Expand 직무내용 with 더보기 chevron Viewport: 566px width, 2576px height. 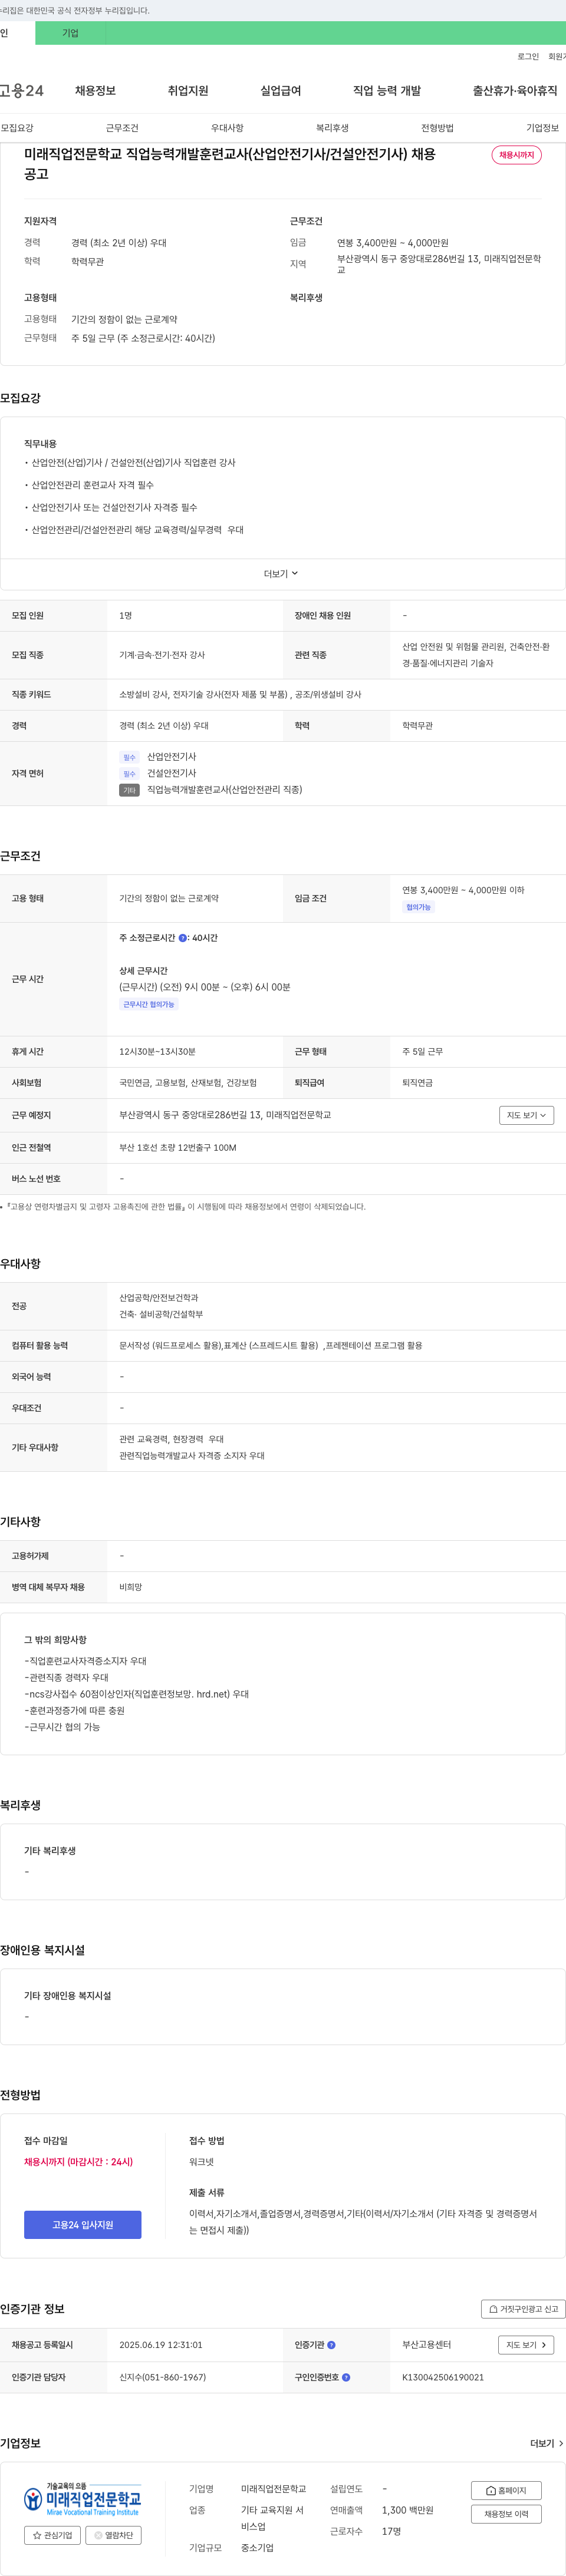pos(281,574)
